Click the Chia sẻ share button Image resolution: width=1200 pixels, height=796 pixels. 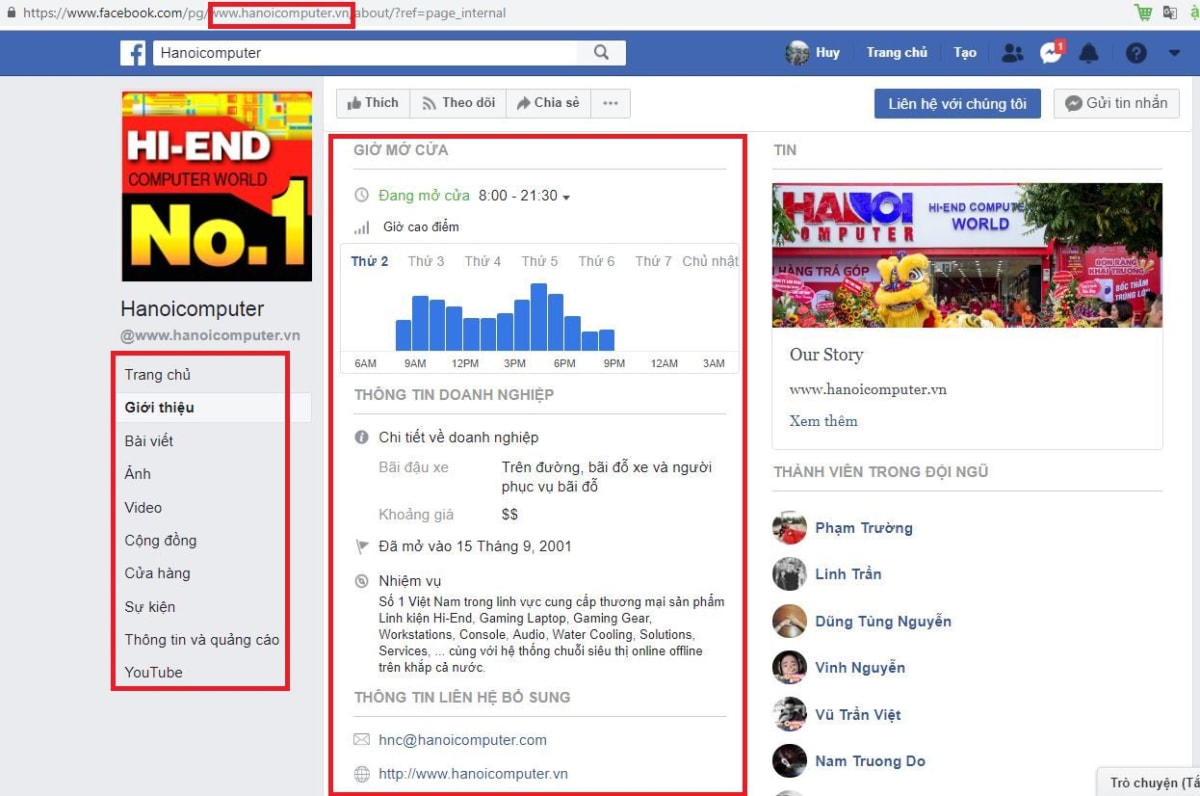[x=548, y=103]
